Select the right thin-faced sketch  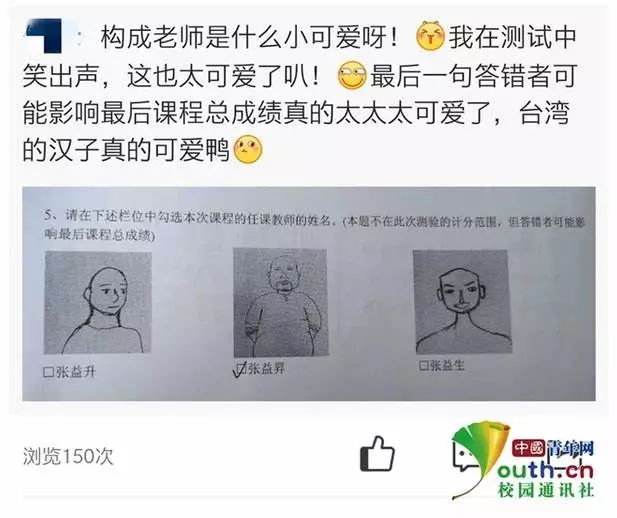point(462,301)
